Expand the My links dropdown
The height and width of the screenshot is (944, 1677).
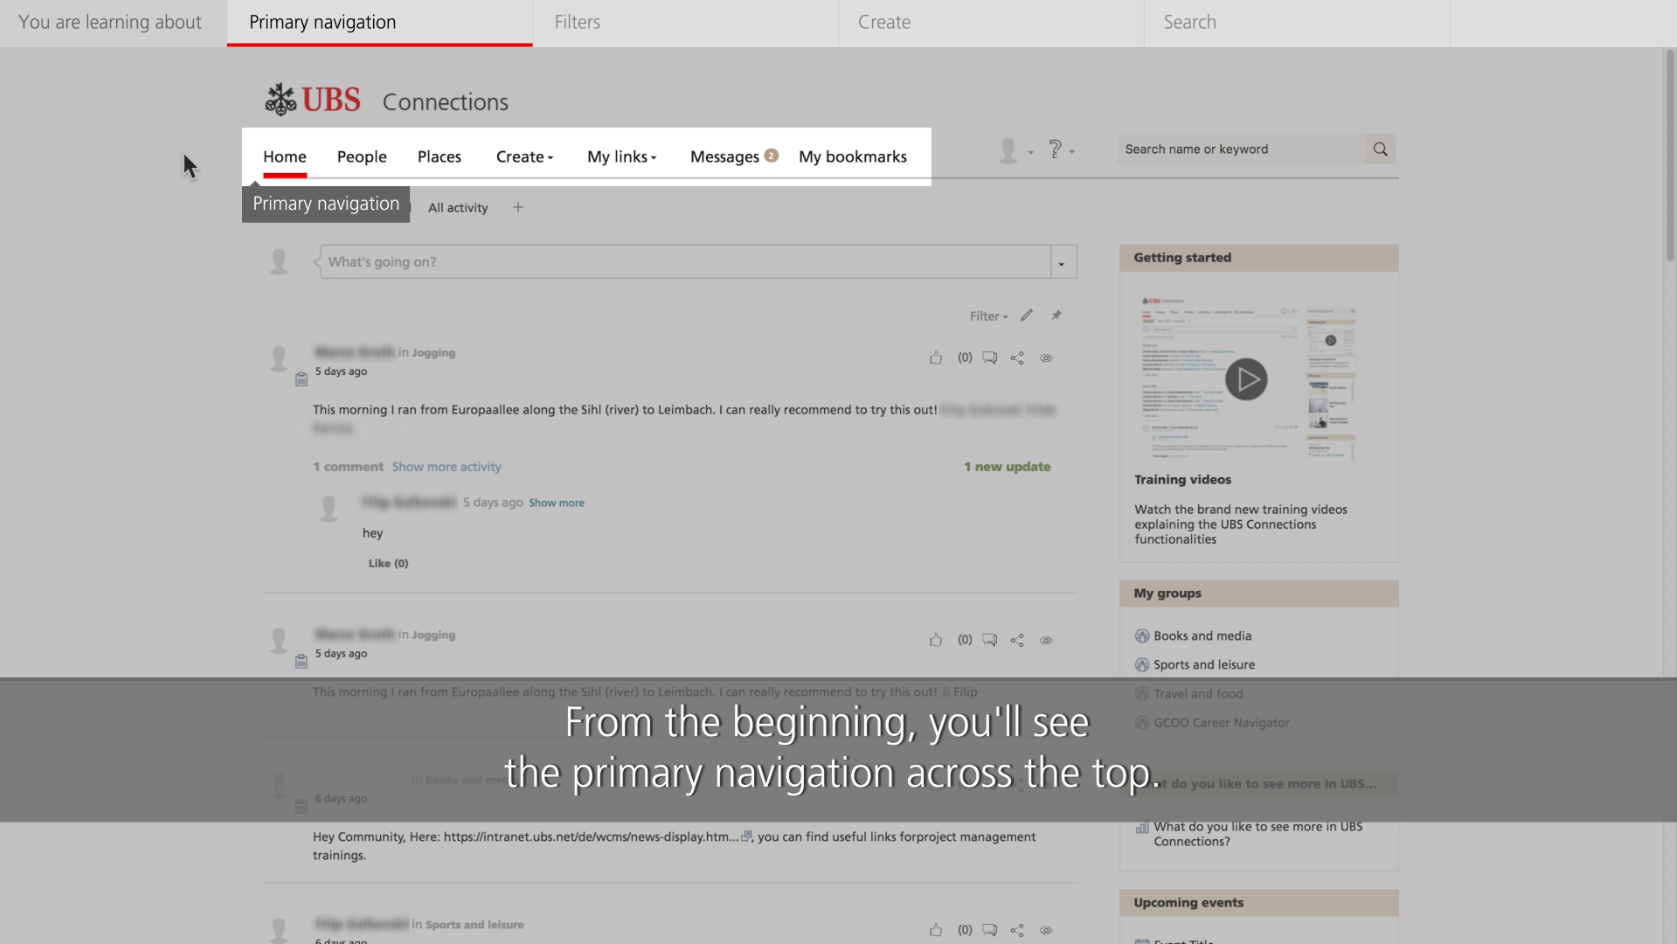point(621,156)
